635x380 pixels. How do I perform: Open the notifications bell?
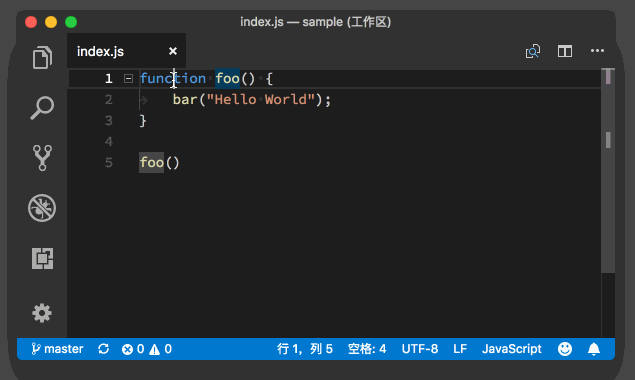[x=594, y=349]
